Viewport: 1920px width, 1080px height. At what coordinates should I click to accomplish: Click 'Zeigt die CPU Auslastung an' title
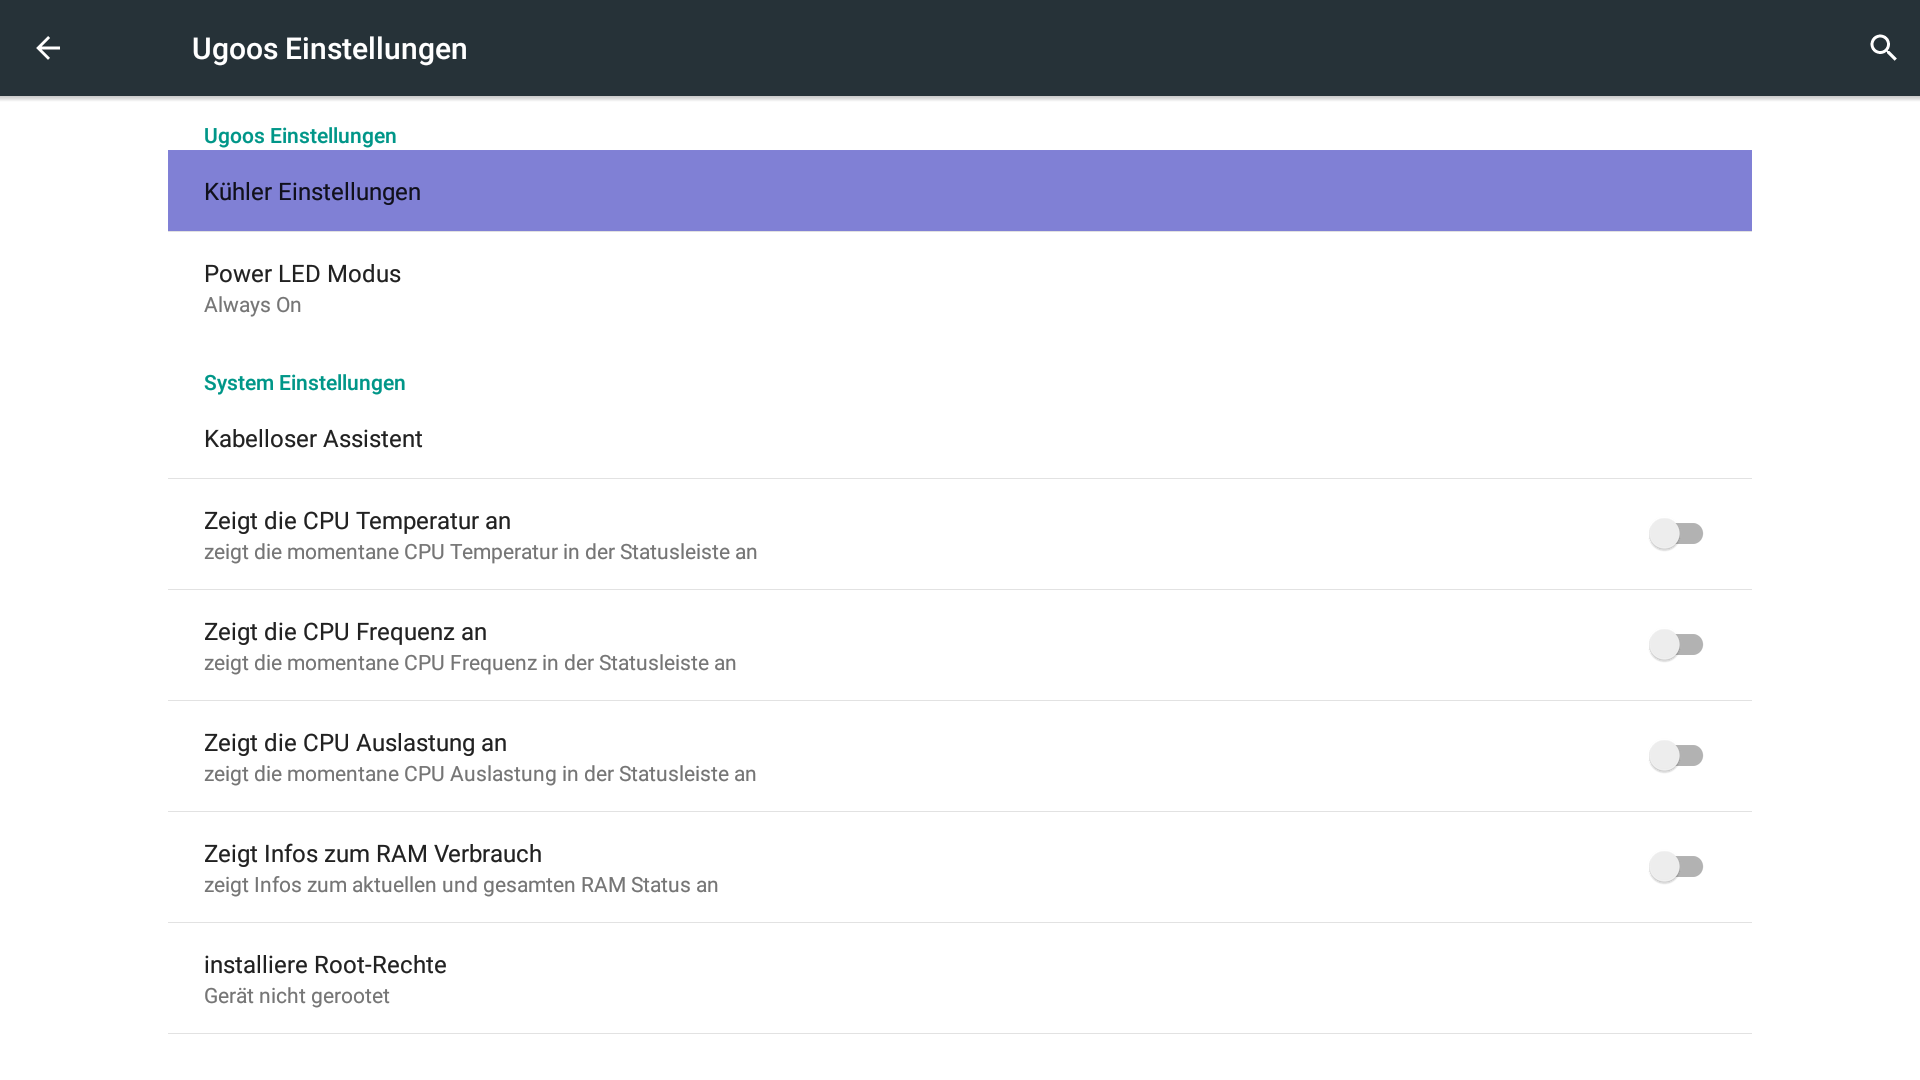355,743
